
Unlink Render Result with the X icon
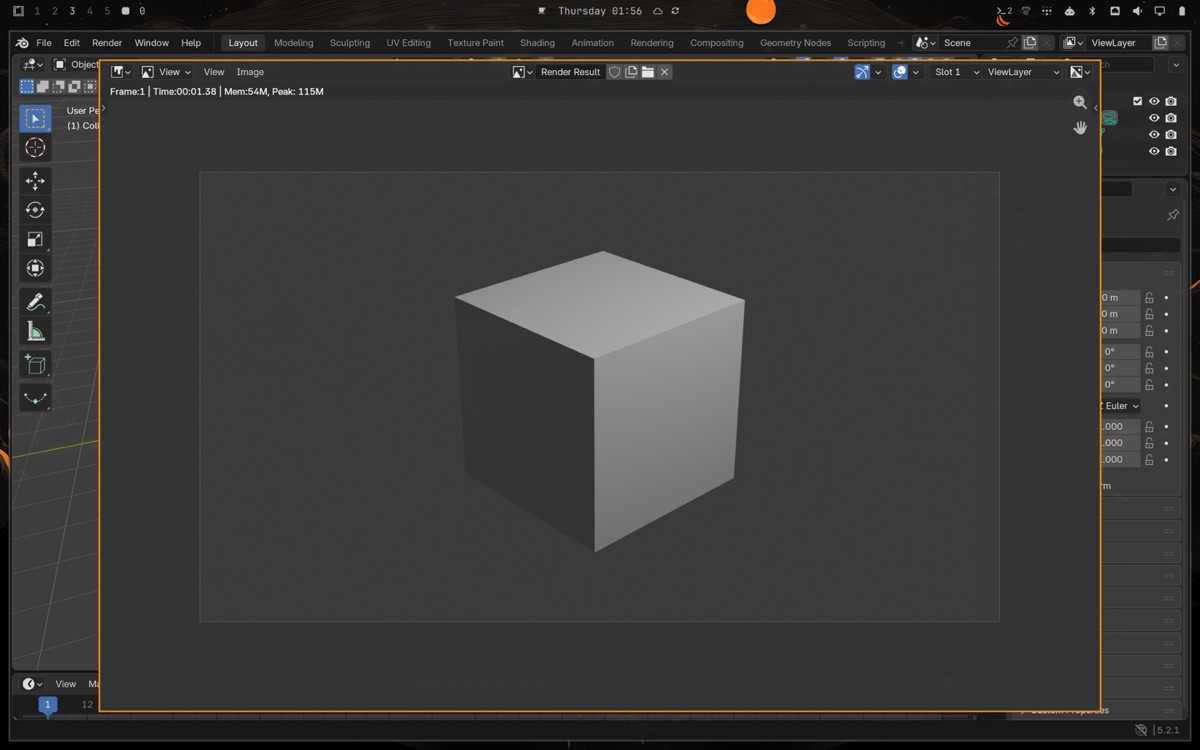tap(664, 72)
